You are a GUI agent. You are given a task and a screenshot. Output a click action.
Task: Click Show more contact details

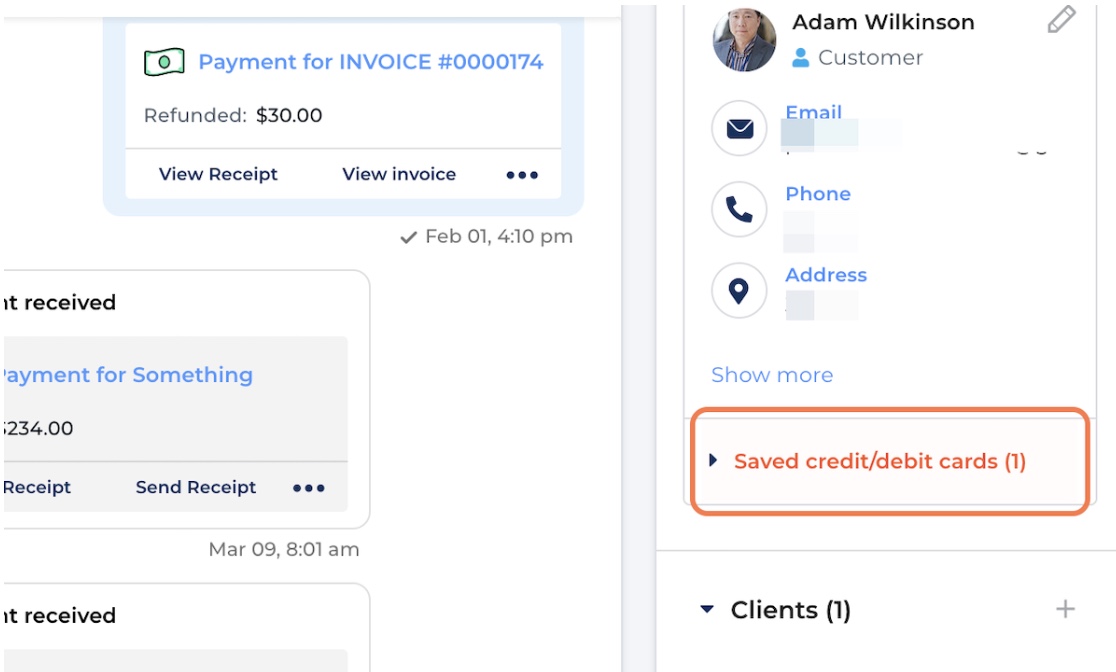coord(772,375)
